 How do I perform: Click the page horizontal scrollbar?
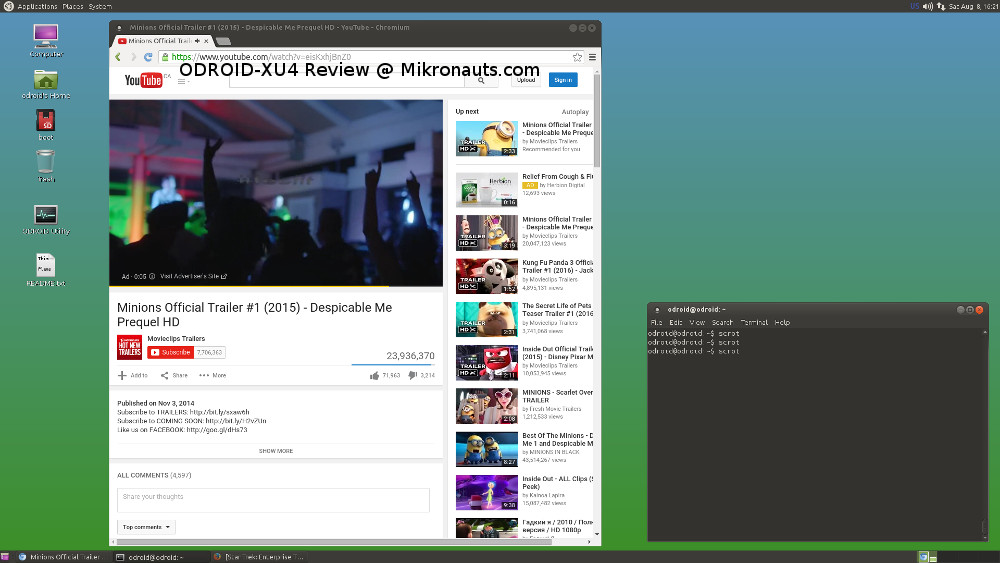(x=334, y=542)
